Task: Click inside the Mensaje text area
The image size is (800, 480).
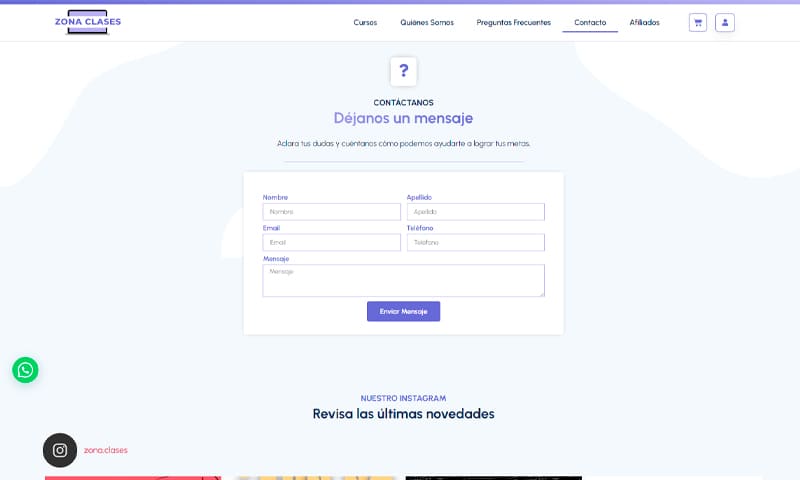Action: click(404, 281)
